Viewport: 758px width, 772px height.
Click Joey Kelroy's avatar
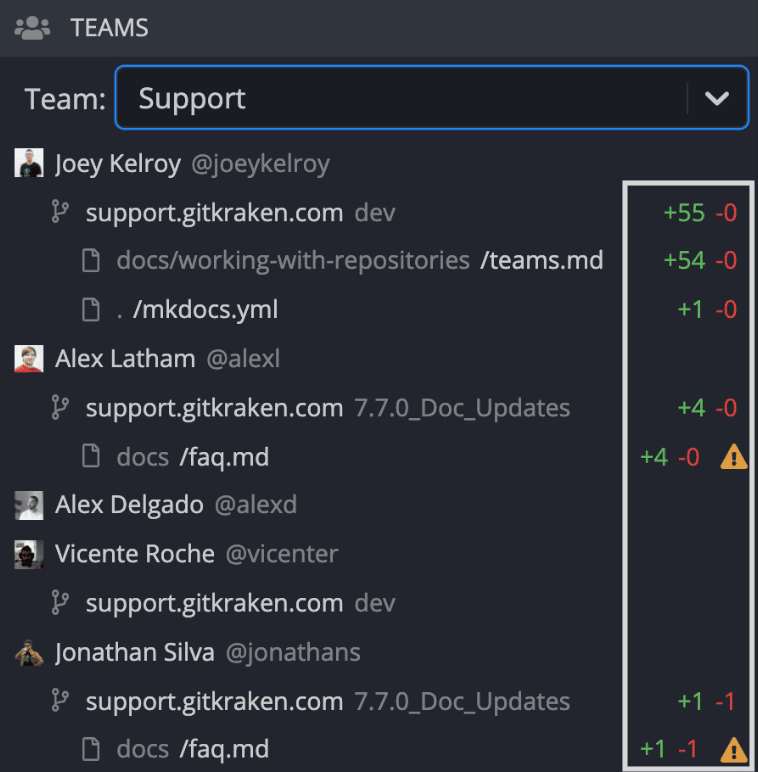click(x=29, y=163)
